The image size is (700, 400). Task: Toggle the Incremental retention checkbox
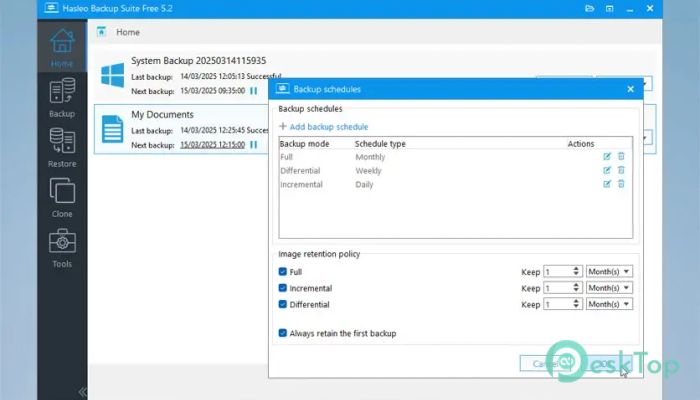(x=283, y=288)
